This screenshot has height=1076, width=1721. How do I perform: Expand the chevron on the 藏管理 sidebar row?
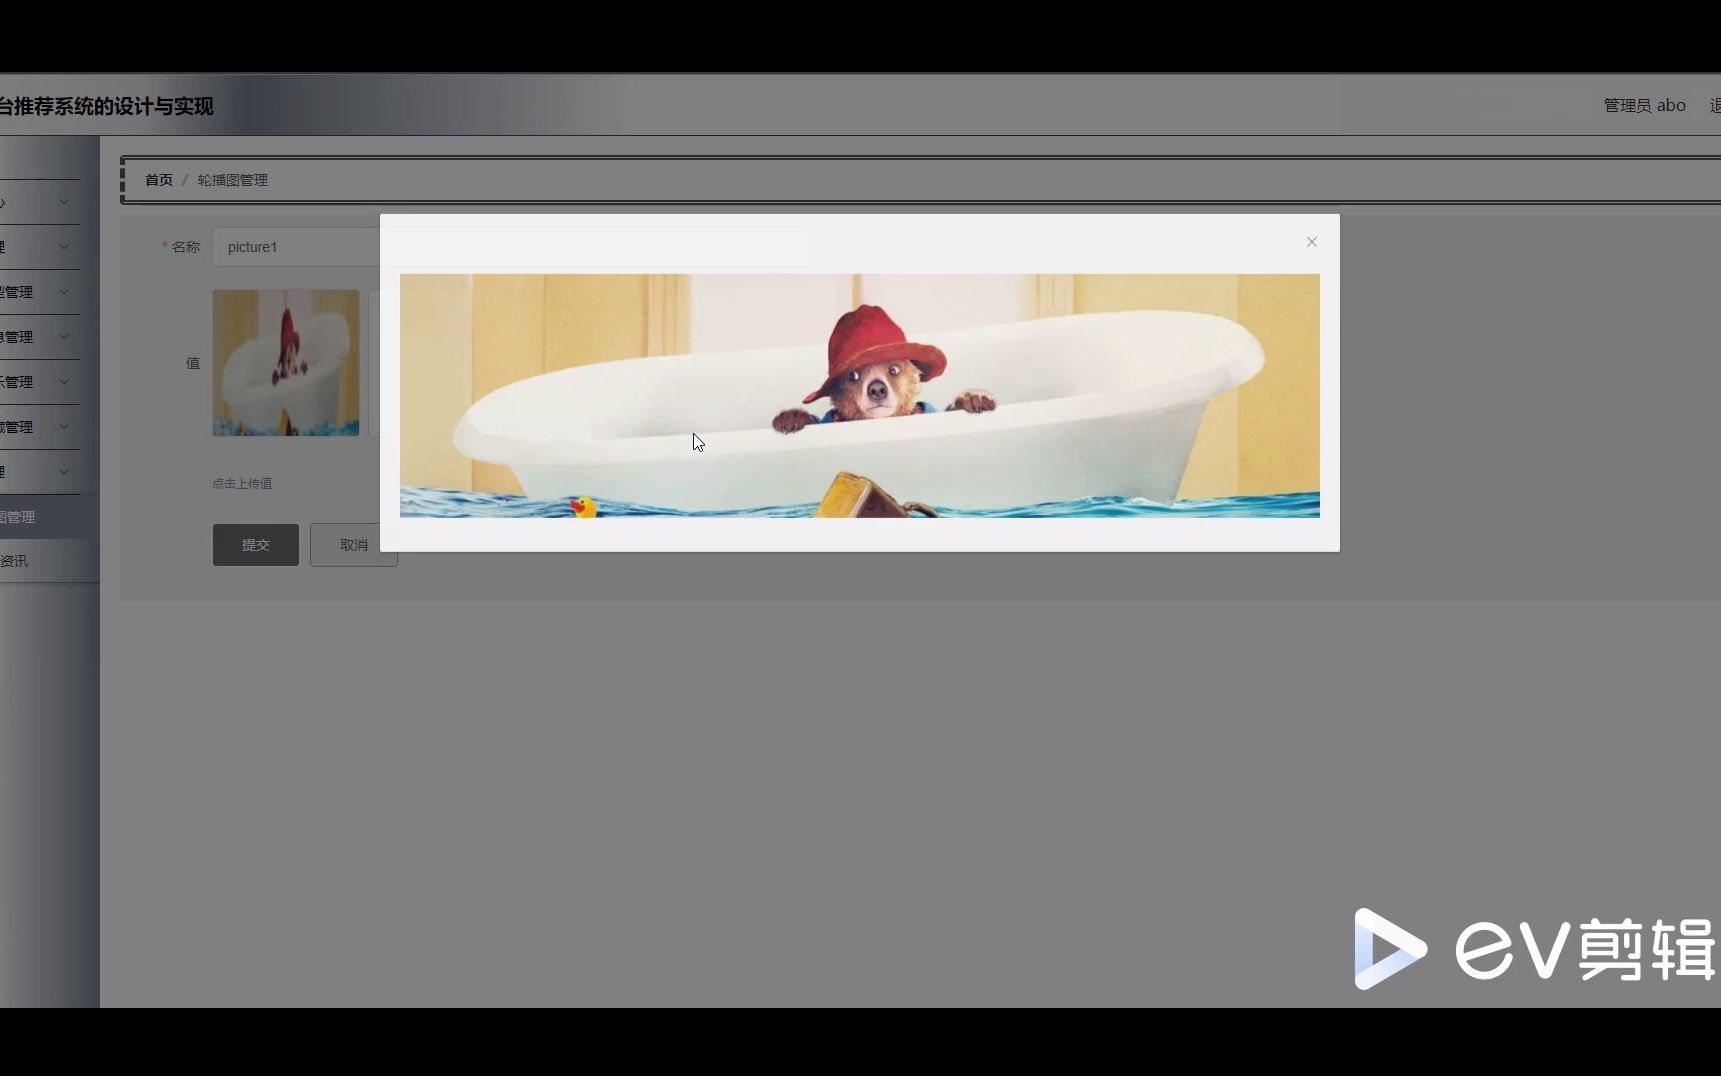[64, 427]
